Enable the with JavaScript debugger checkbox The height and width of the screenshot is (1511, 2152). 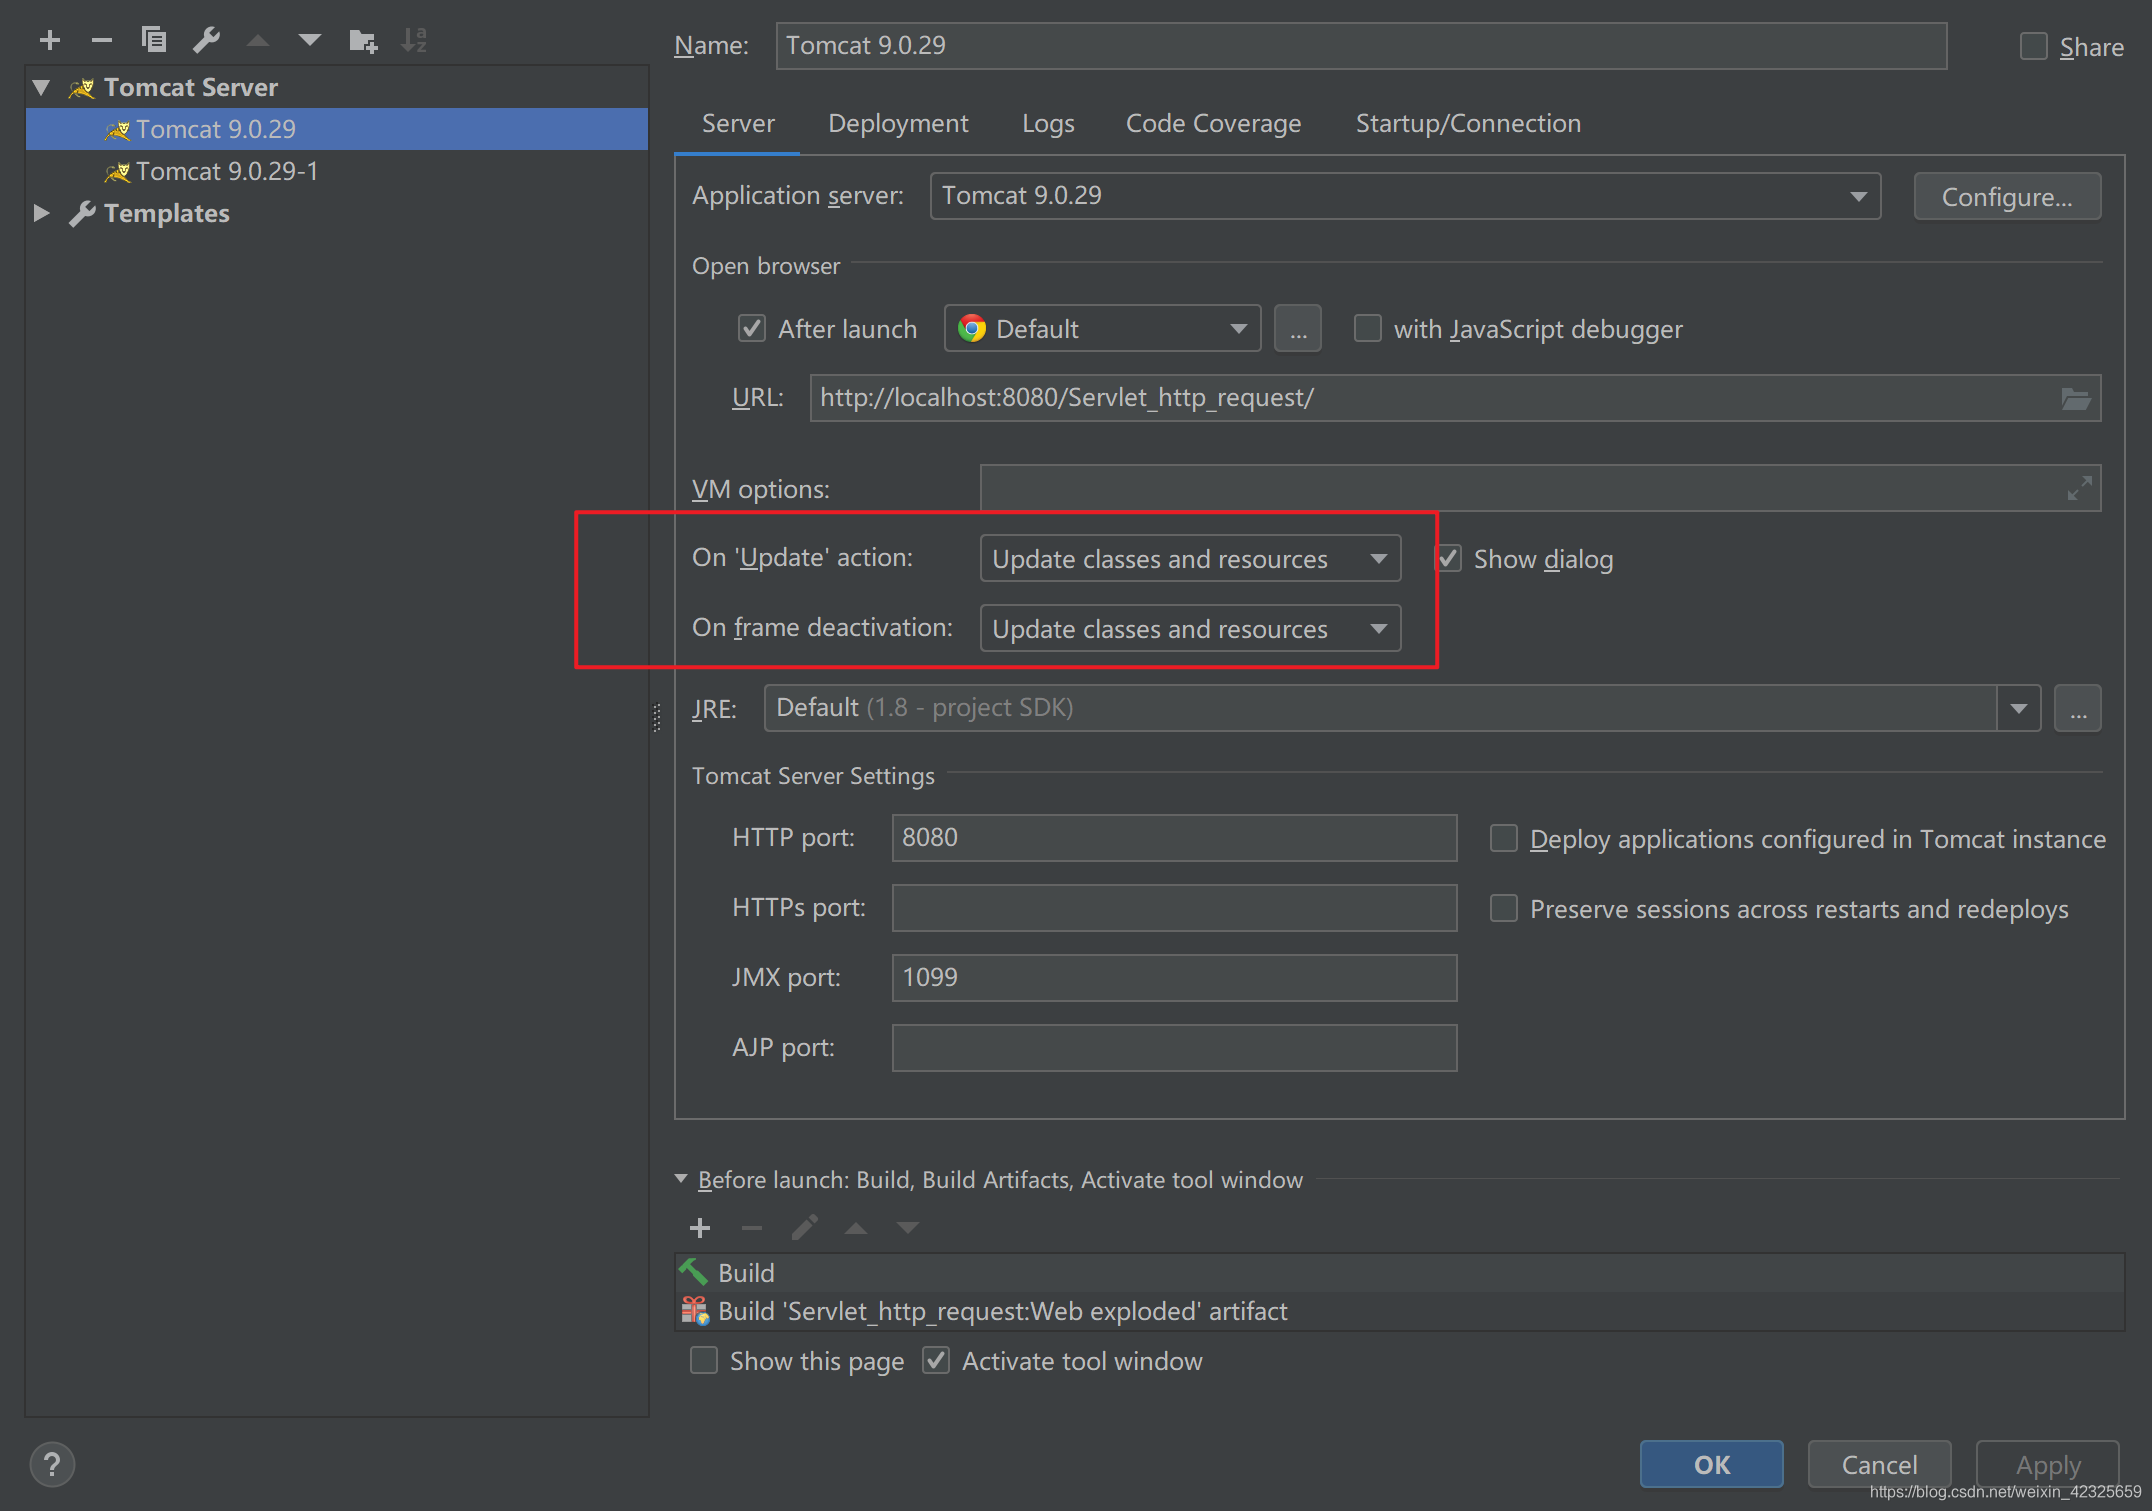coord(1367,329)
